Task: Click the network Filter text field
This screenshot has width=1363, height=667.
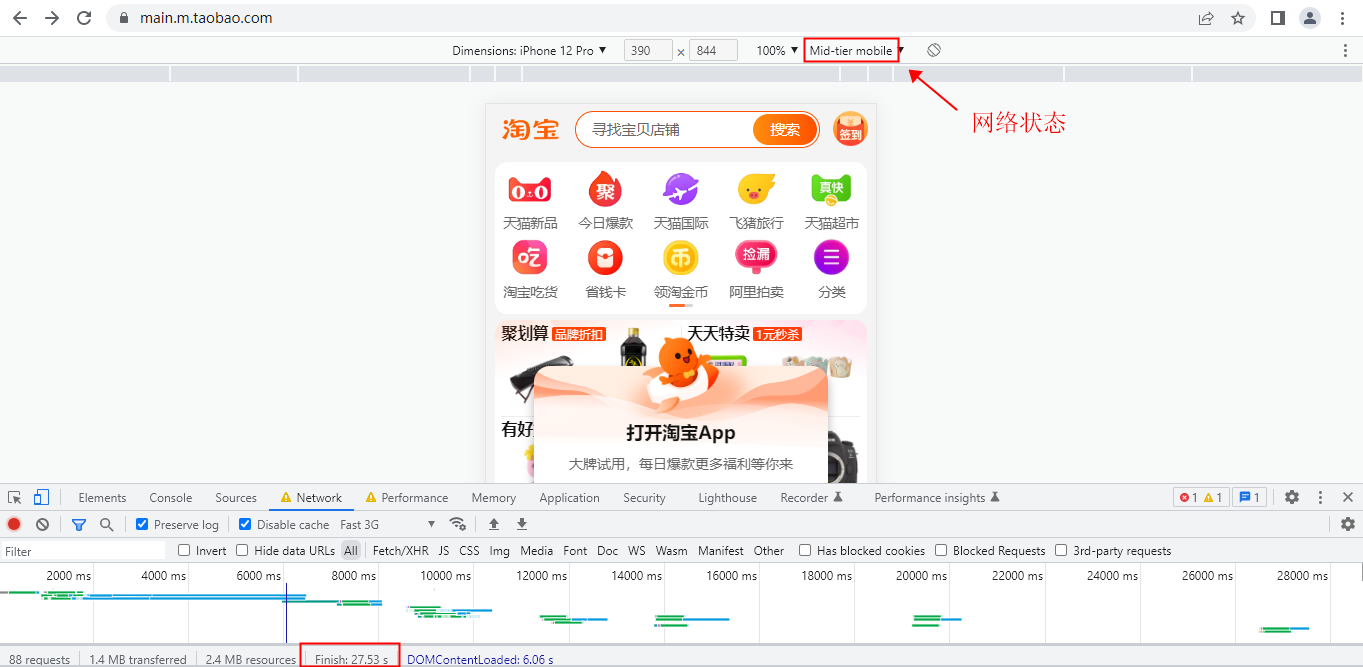Action: tap(83, 551)
